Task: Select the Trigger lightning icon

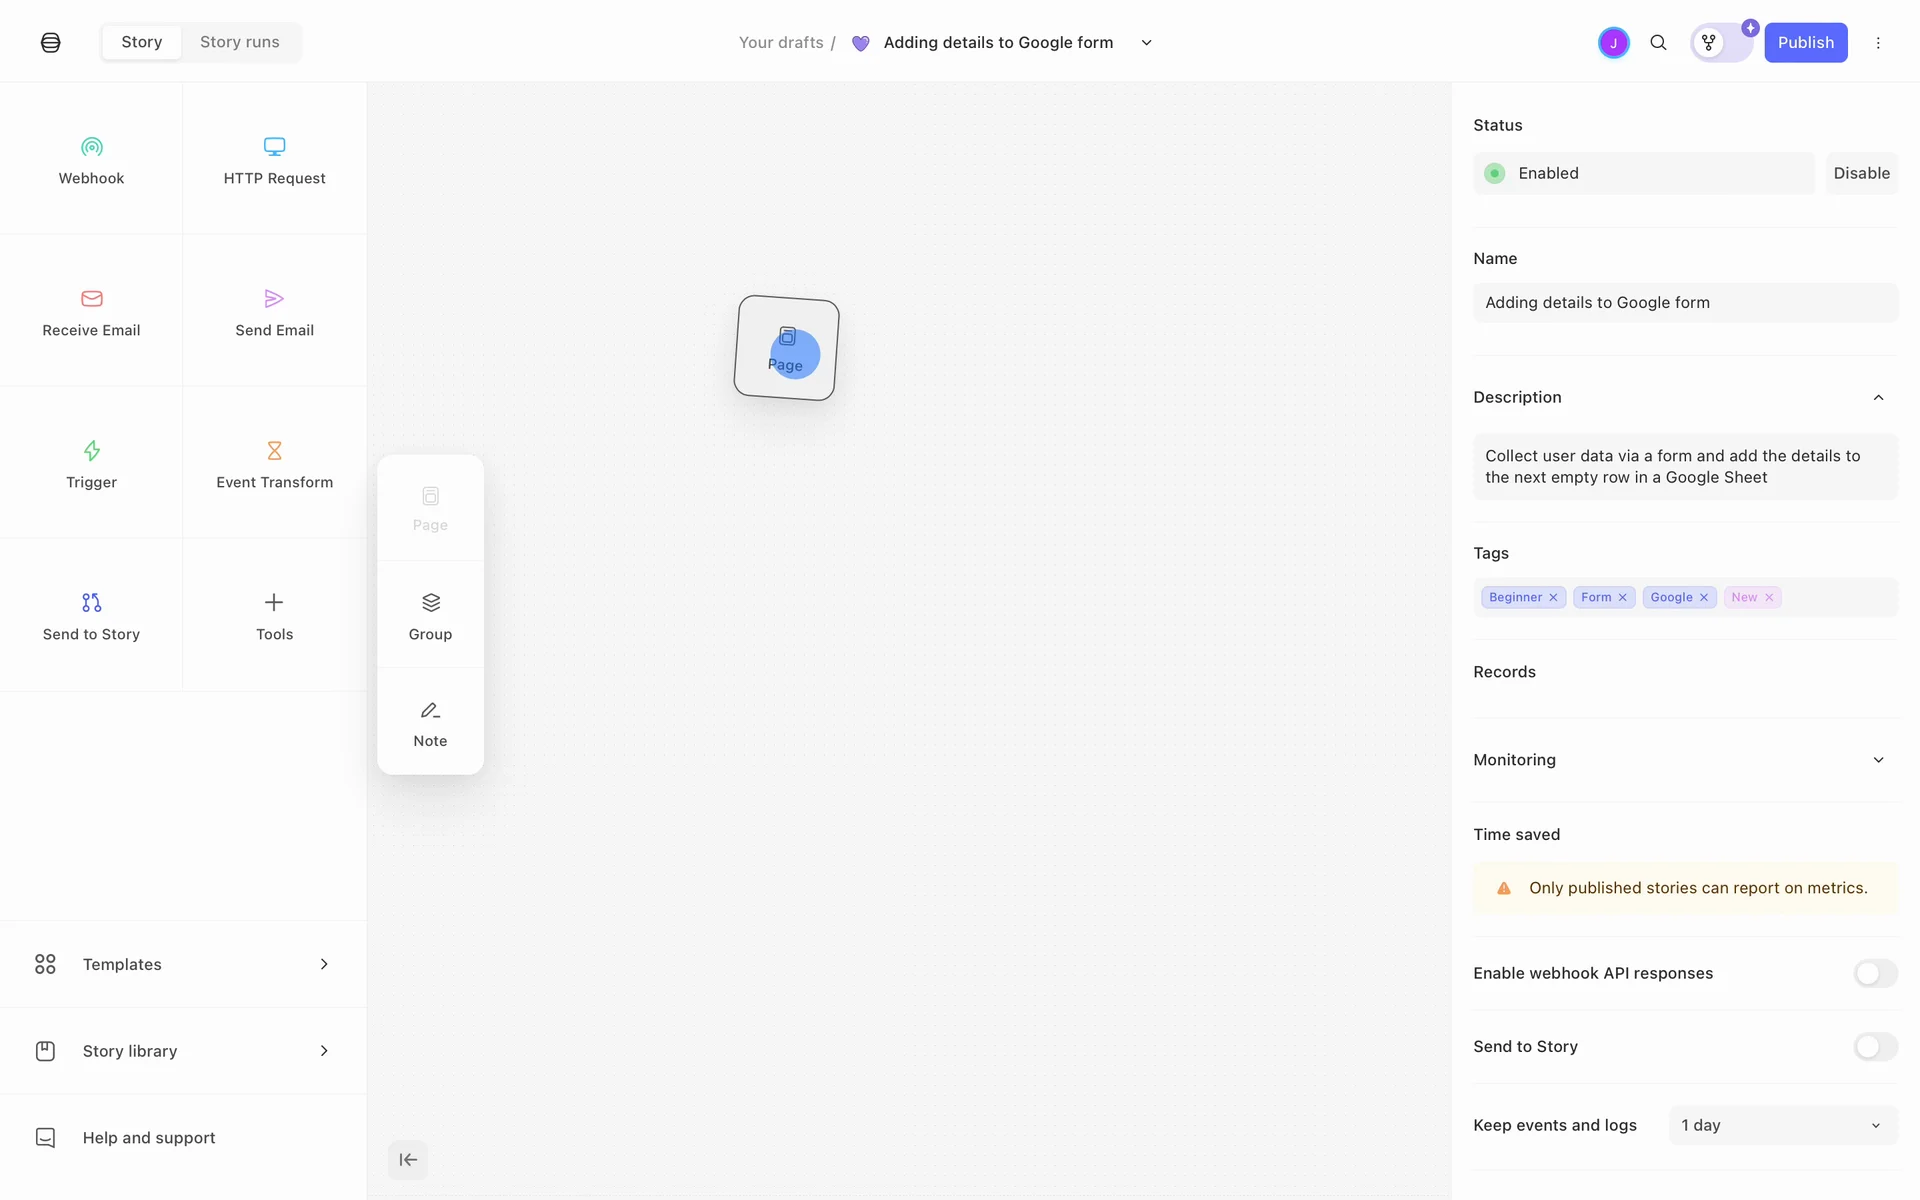Action: (91, 451)
